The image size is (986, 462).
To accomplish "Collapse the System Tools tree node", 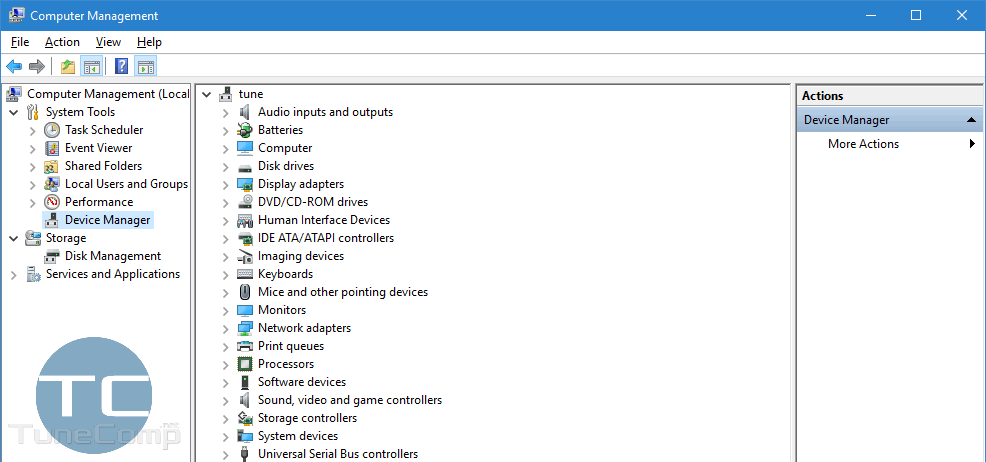I will pyautogui.click(x=14, y=113).
